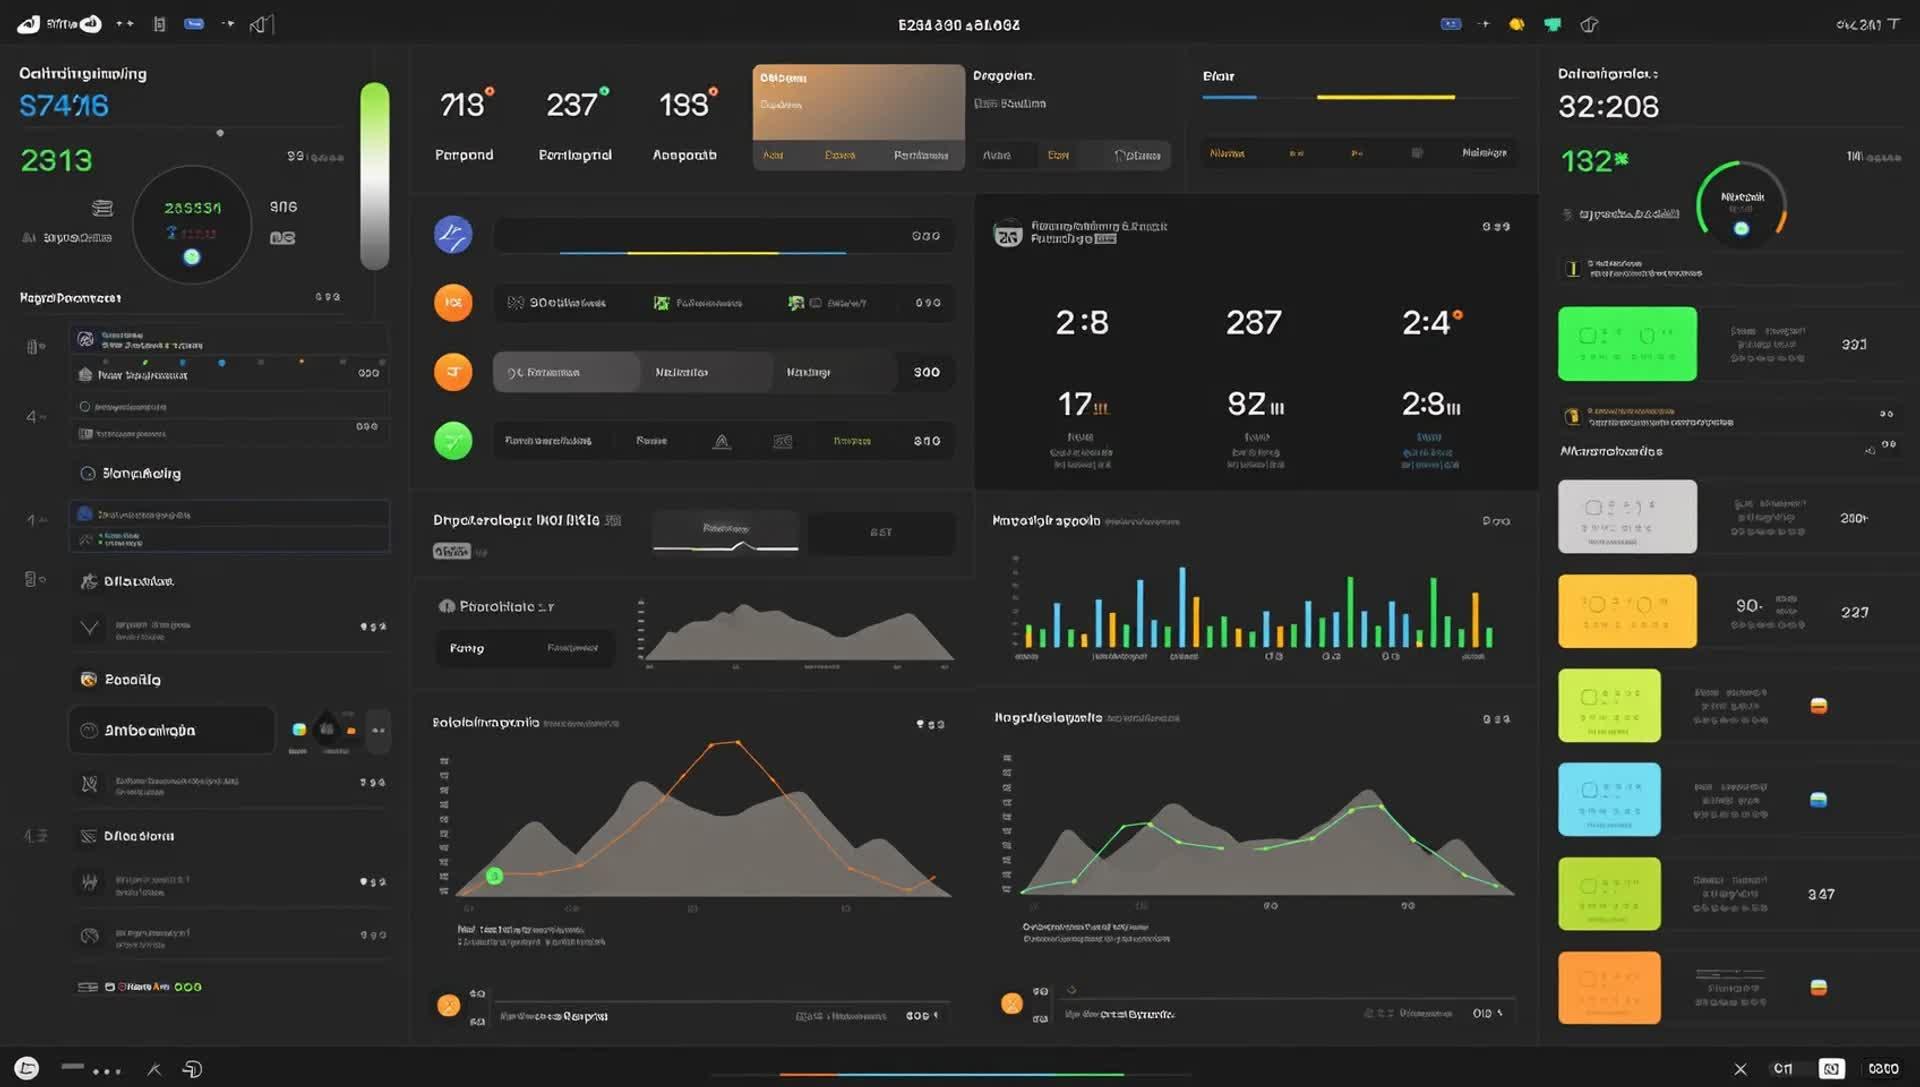1920x1087 pixels.
Task: Click the yellow circle icon in top bar
Action: coord(1517,24)
